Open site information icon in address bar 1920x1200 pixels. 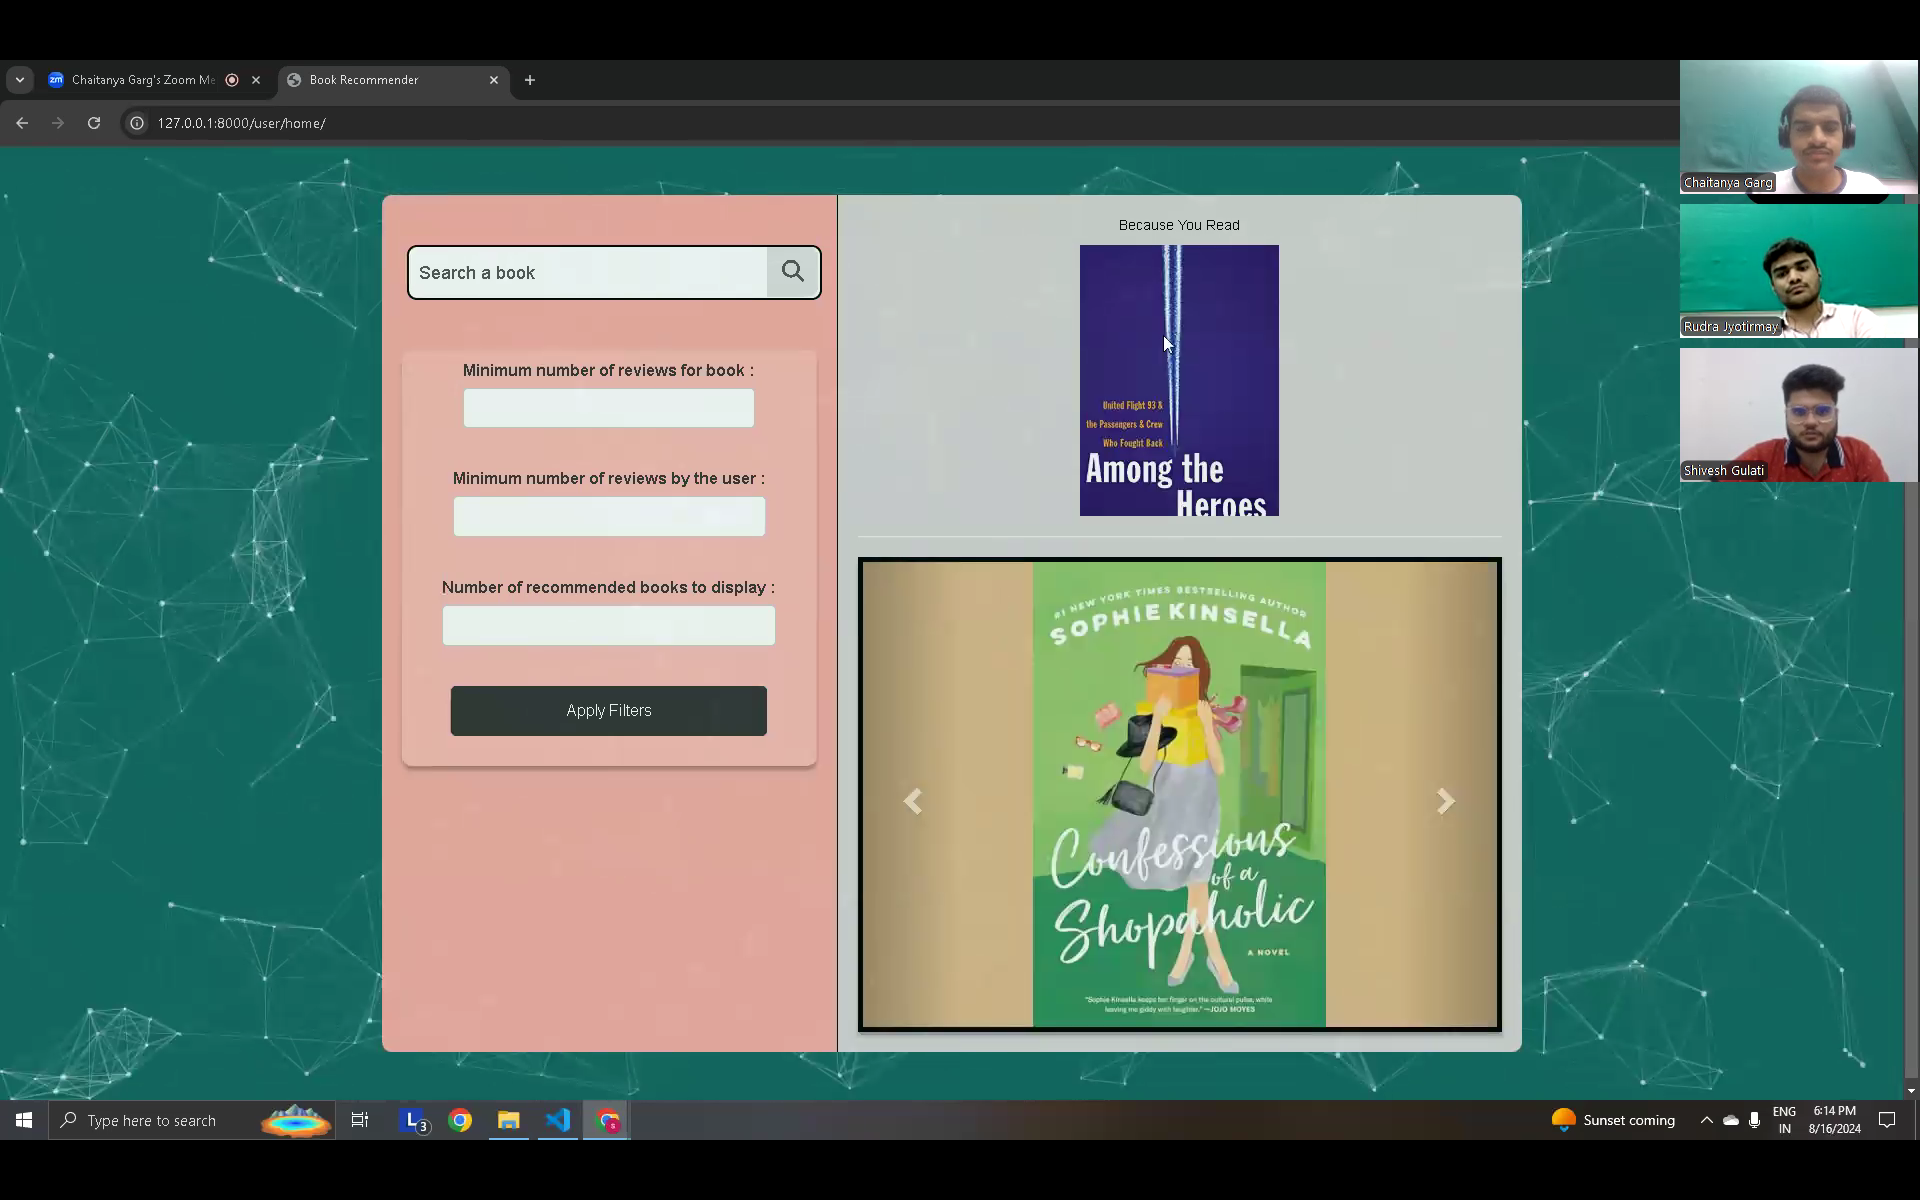coord(137,123)
